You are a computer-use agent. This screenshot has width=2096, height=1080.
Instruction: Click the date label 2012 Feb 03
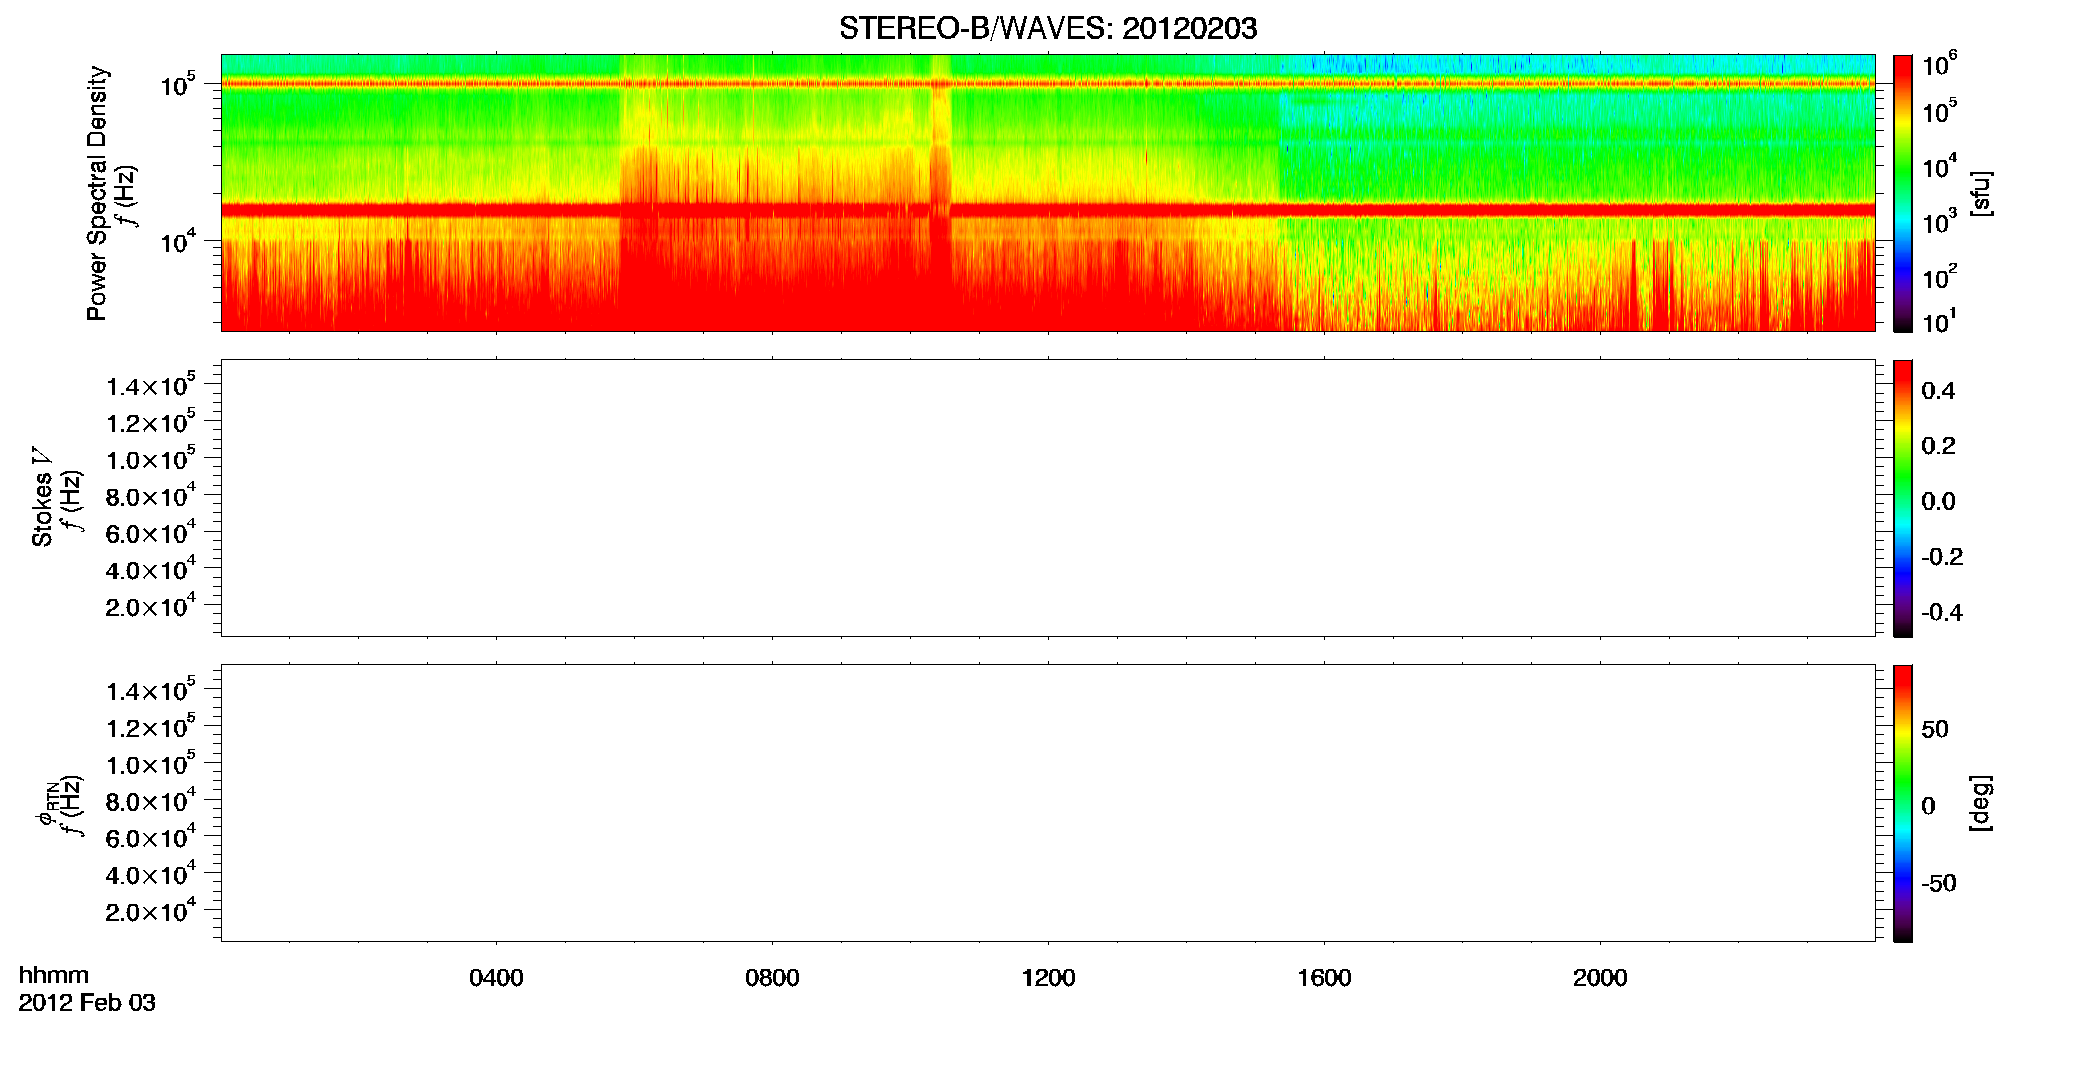(87, 1002)
